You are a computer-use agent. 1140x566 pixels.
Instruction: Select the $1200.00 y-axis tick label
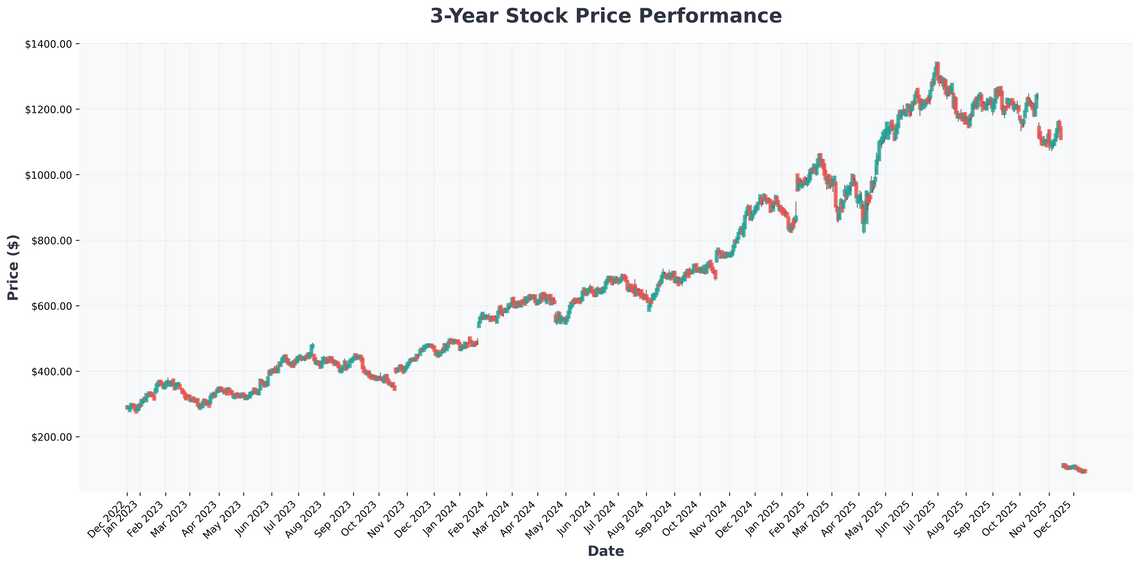click(48, 109)
